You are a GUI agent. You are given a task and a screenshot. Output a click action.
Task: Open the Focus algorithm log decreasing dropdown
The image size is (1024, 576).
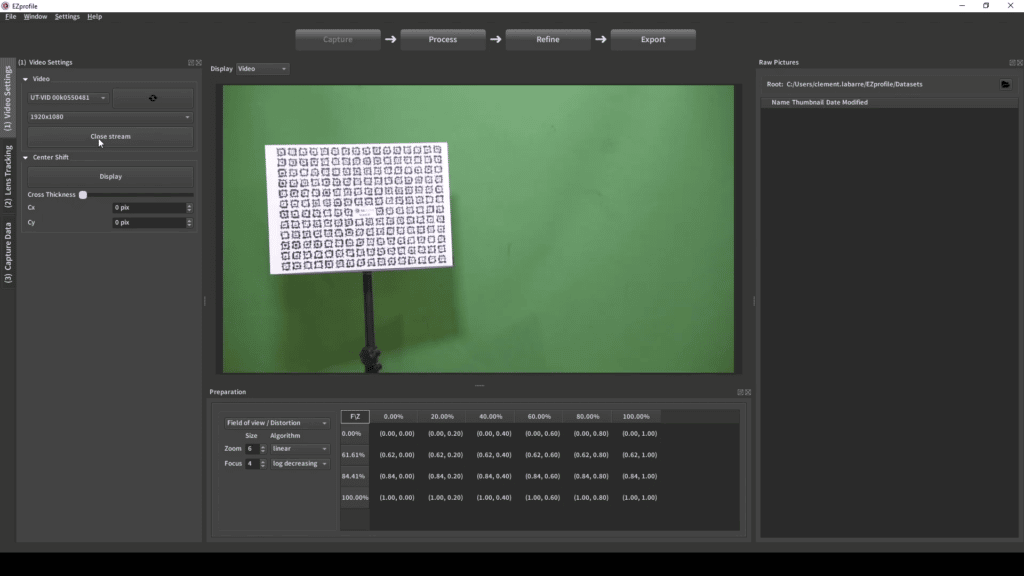point(299,464)
